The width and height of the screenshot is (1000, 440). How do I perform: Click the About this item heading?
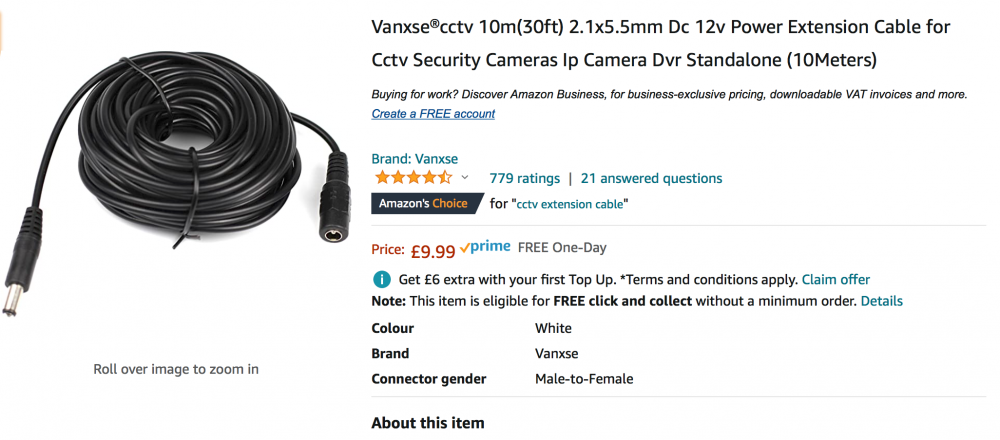pyautogui.click(x=428, y=423)
